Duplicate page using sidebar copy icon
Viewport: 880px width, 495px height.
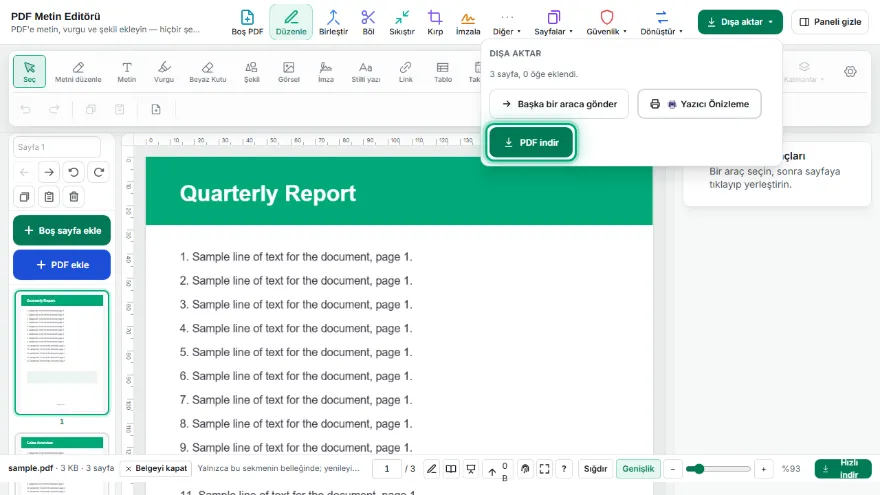coord(24,197)
